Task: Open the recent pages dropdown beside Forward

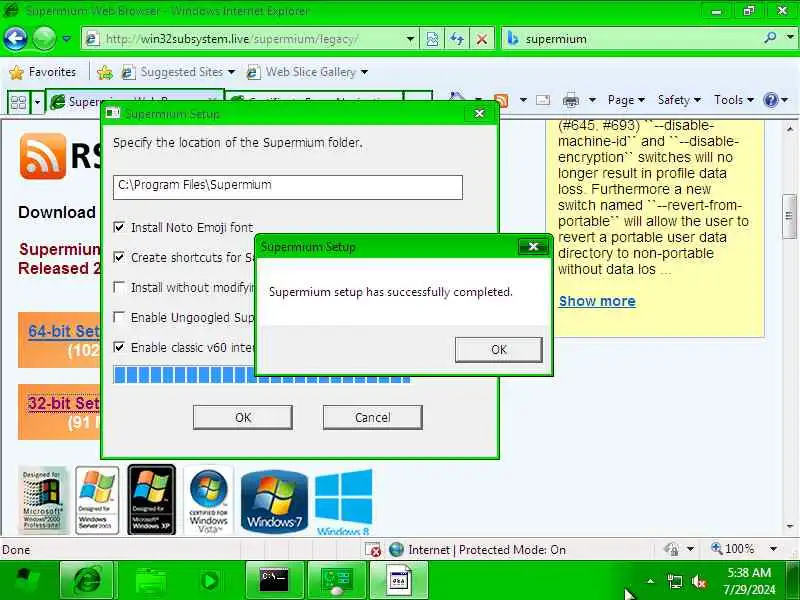Action: pos(67,39)
